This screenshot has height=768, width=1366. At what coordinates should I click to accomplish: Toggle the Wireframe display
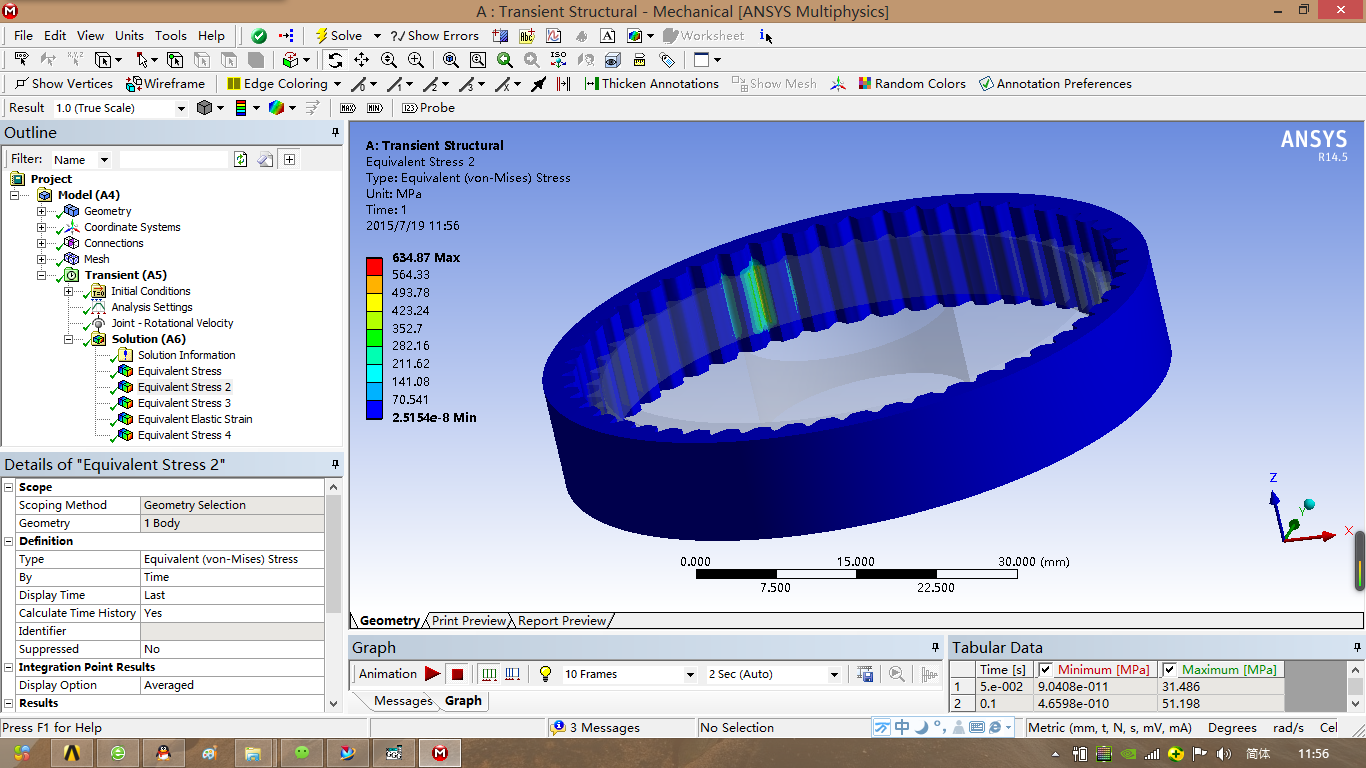point(166,84)
